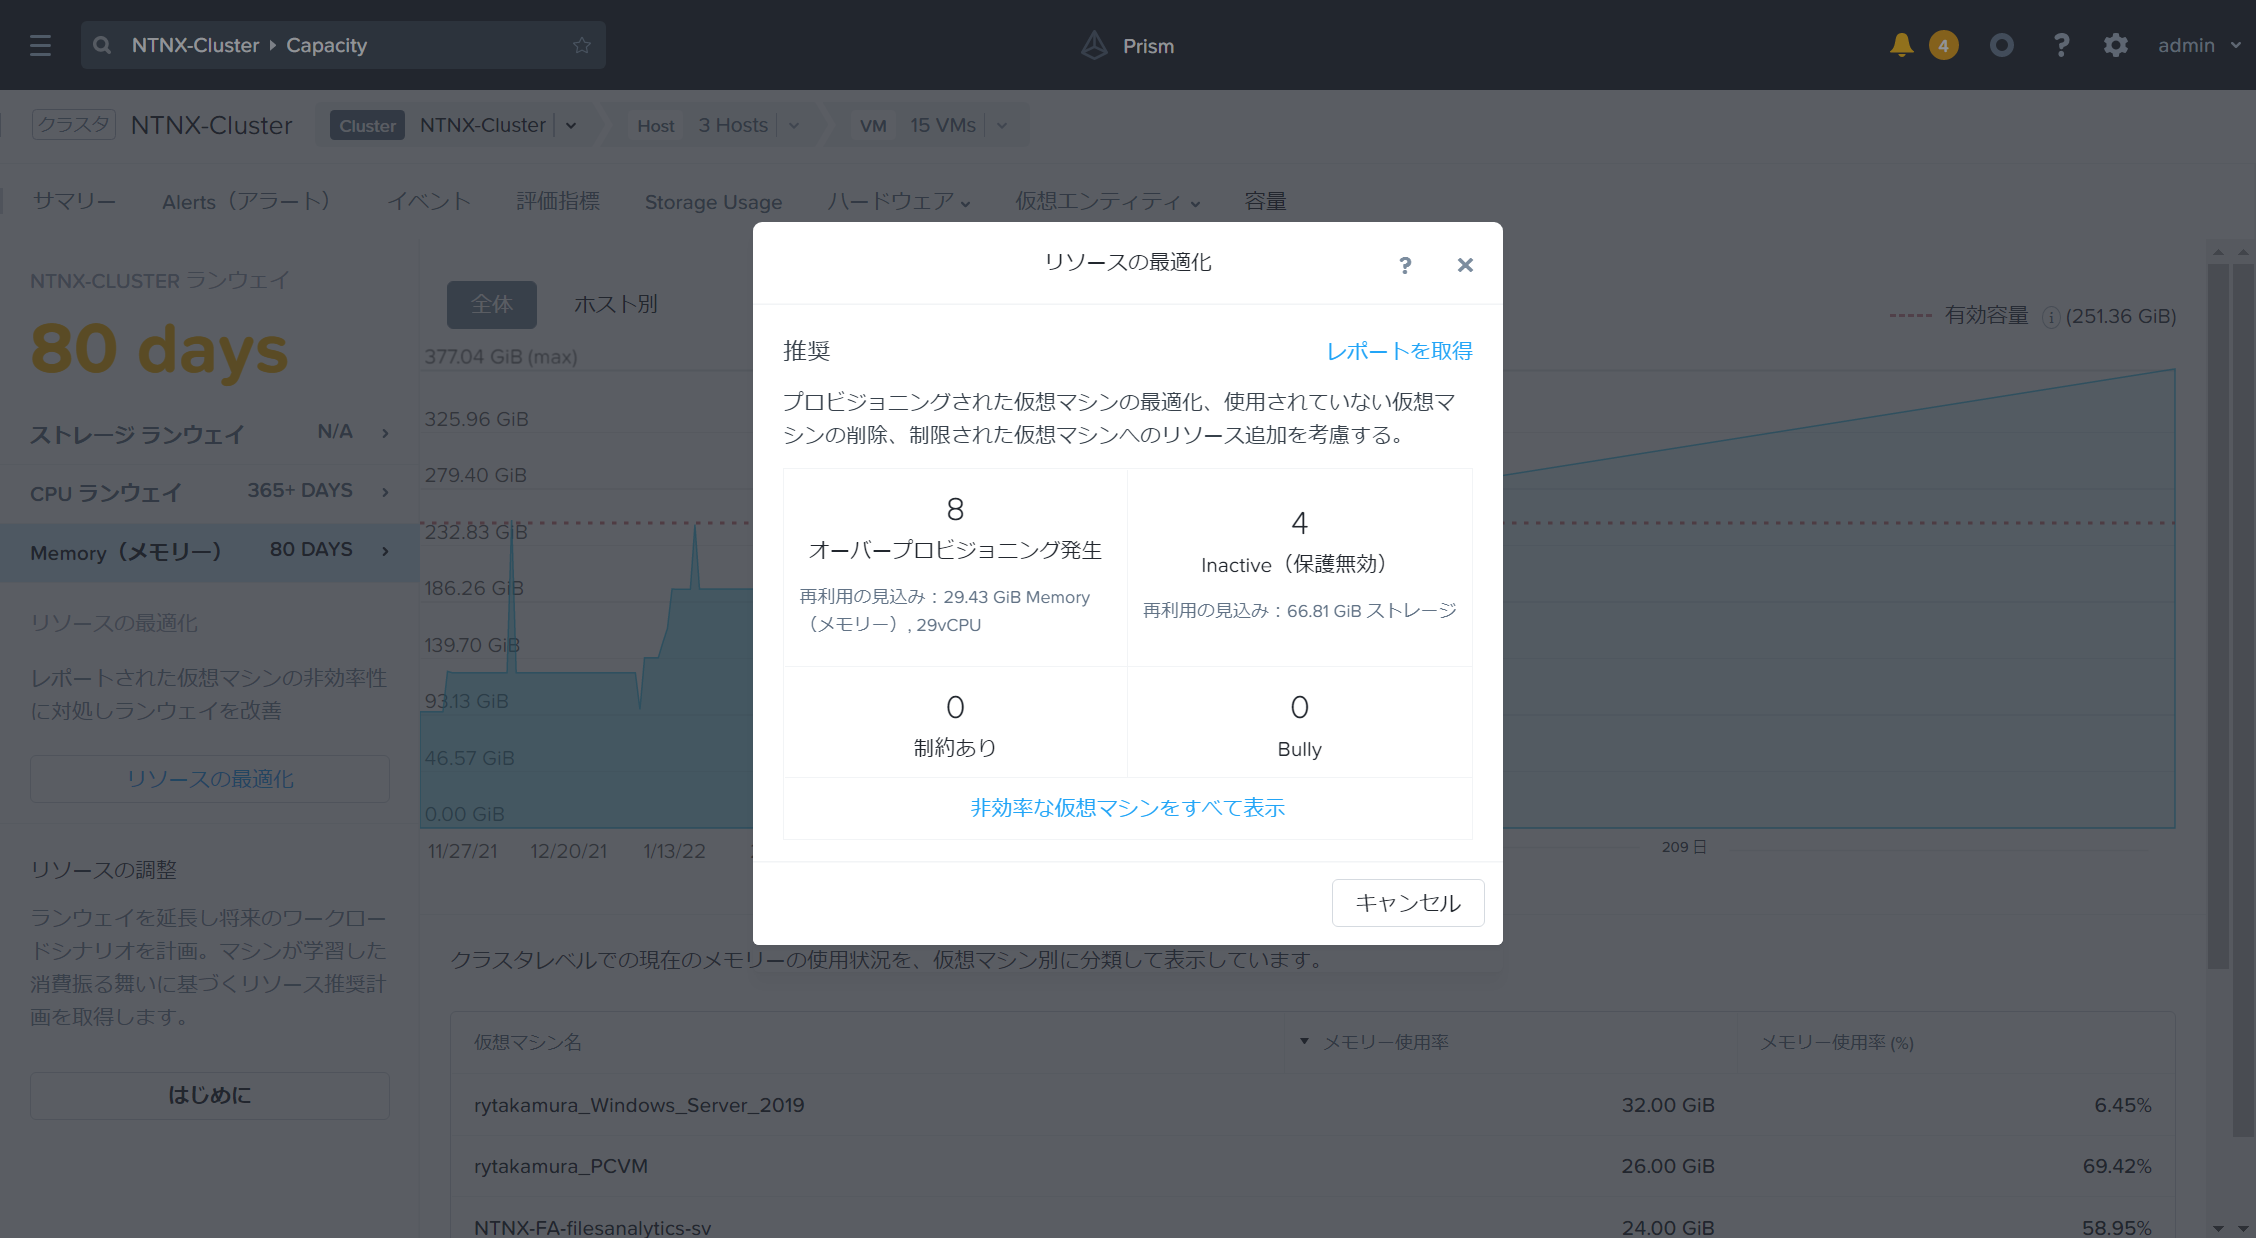Expand the 3 Hosts dropdown

pyautogui.click(x=794, y=126)
